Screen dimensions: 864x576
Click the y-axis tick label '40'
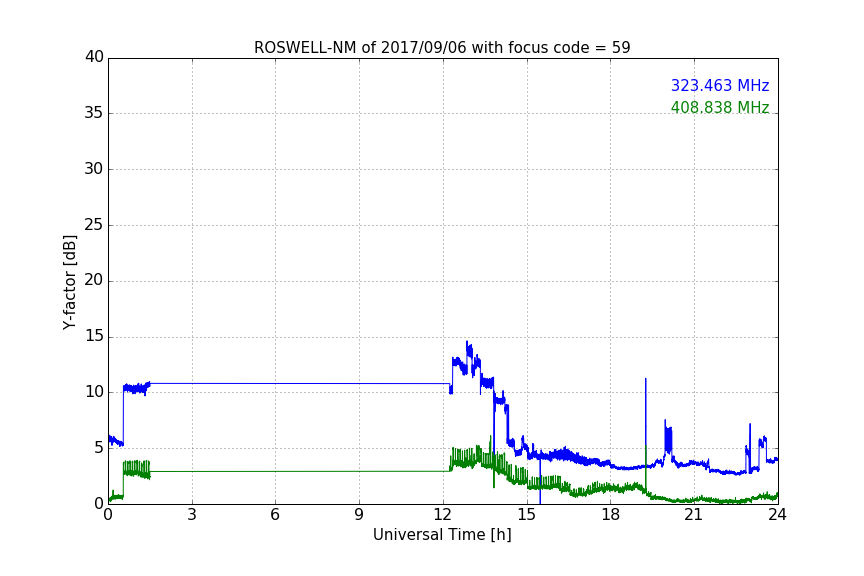pyautogui.click(x=94, y=57)
